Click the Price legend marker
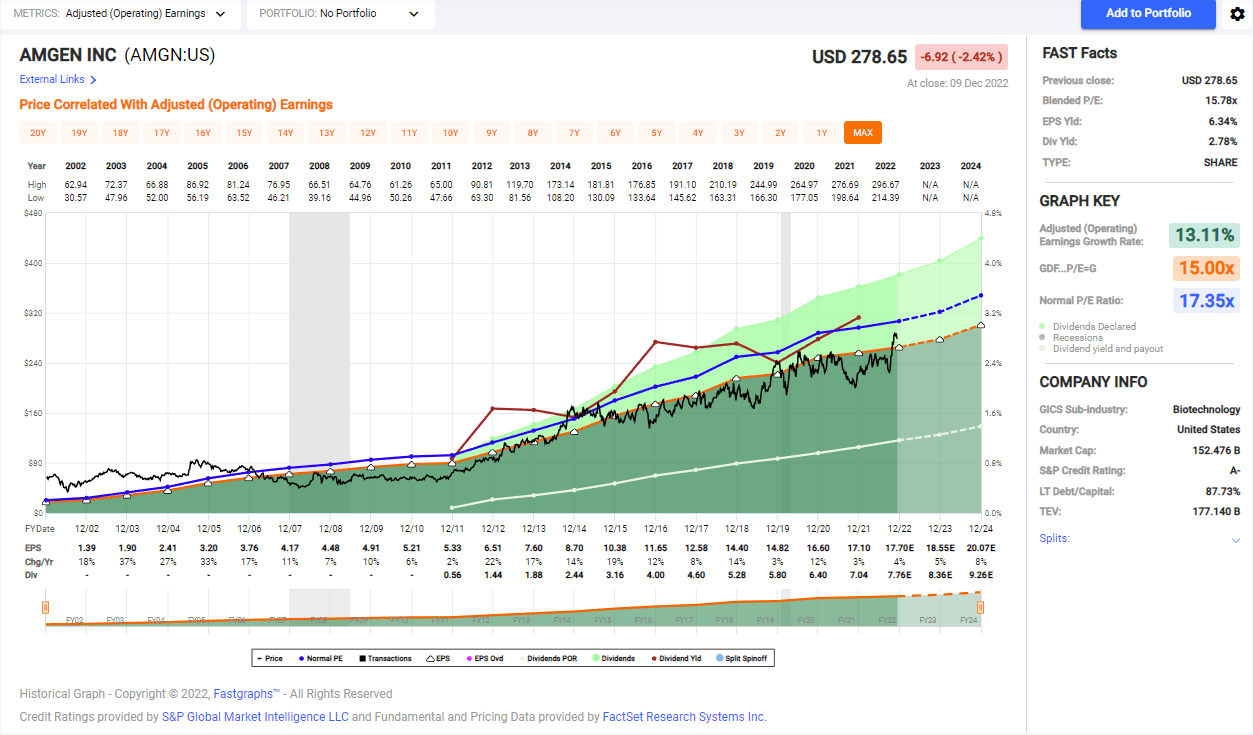 [x=261, y=658]
